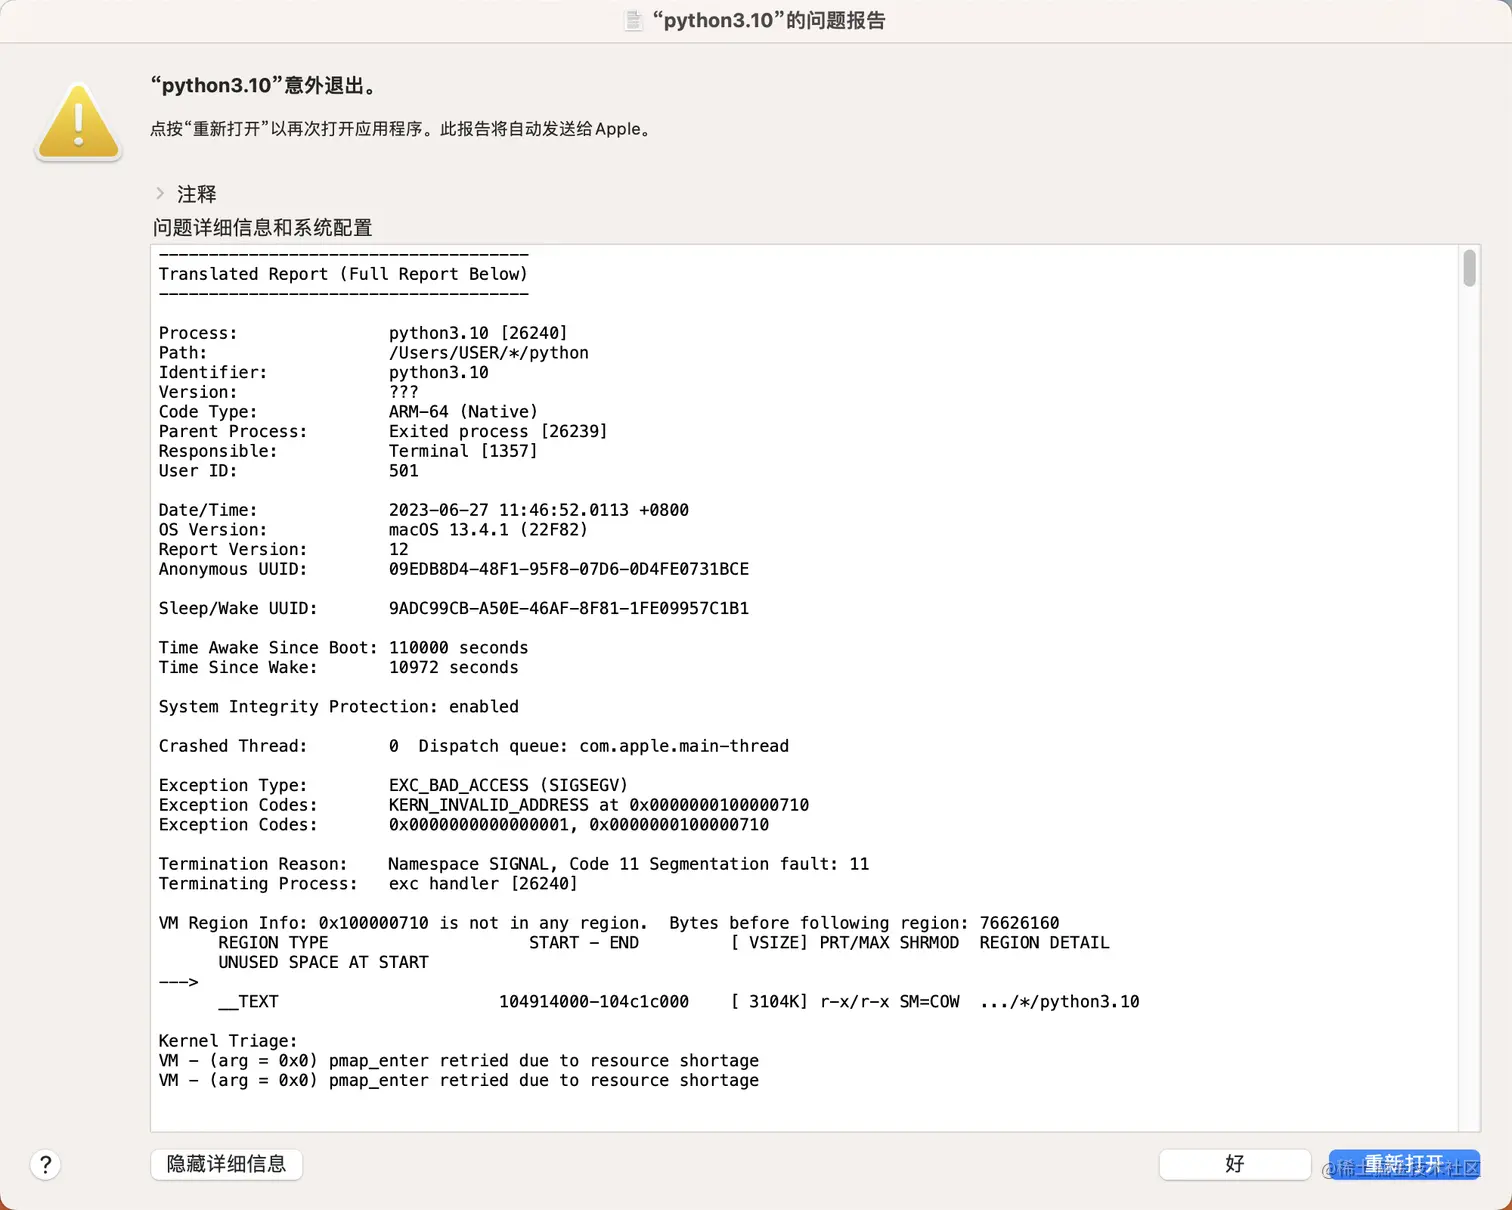This screenshot has width=1512, height=1210.
Task: Click System Integrity Protection: enabled line
Action: 339,707
